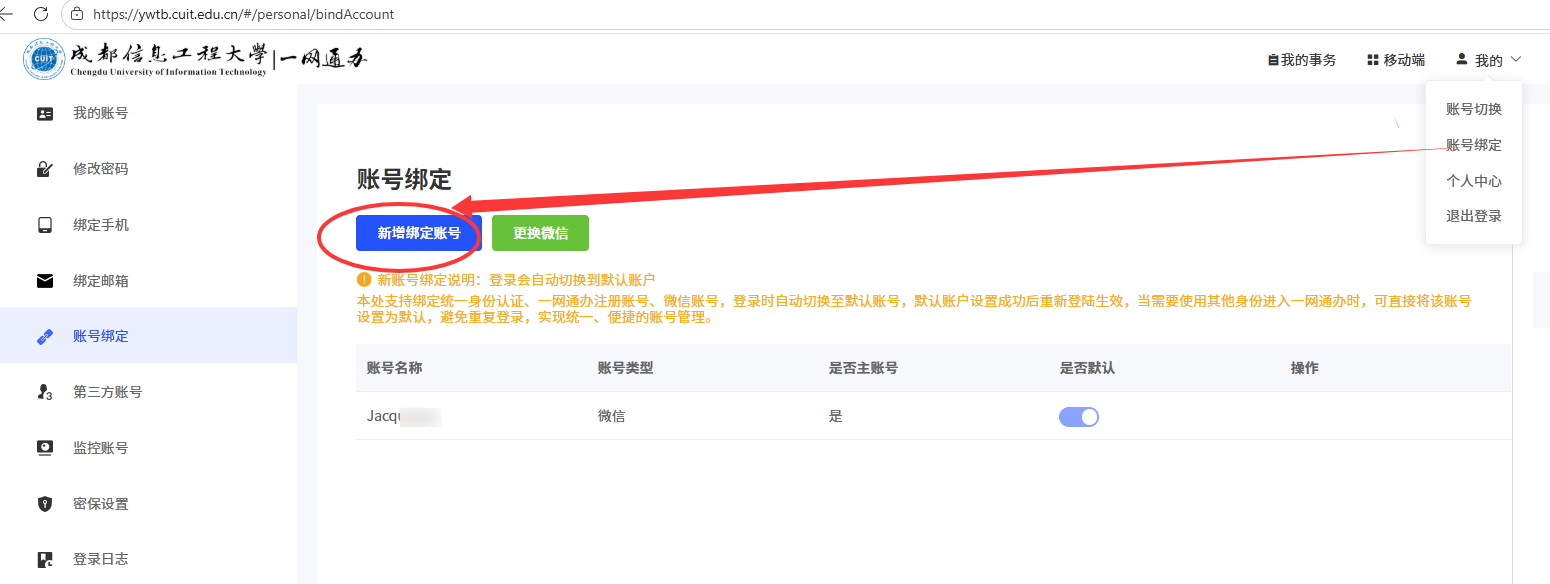Click the Third-party Account person icon
Image resolution: width=1550 pixels, height=584 pixels.
44,392
